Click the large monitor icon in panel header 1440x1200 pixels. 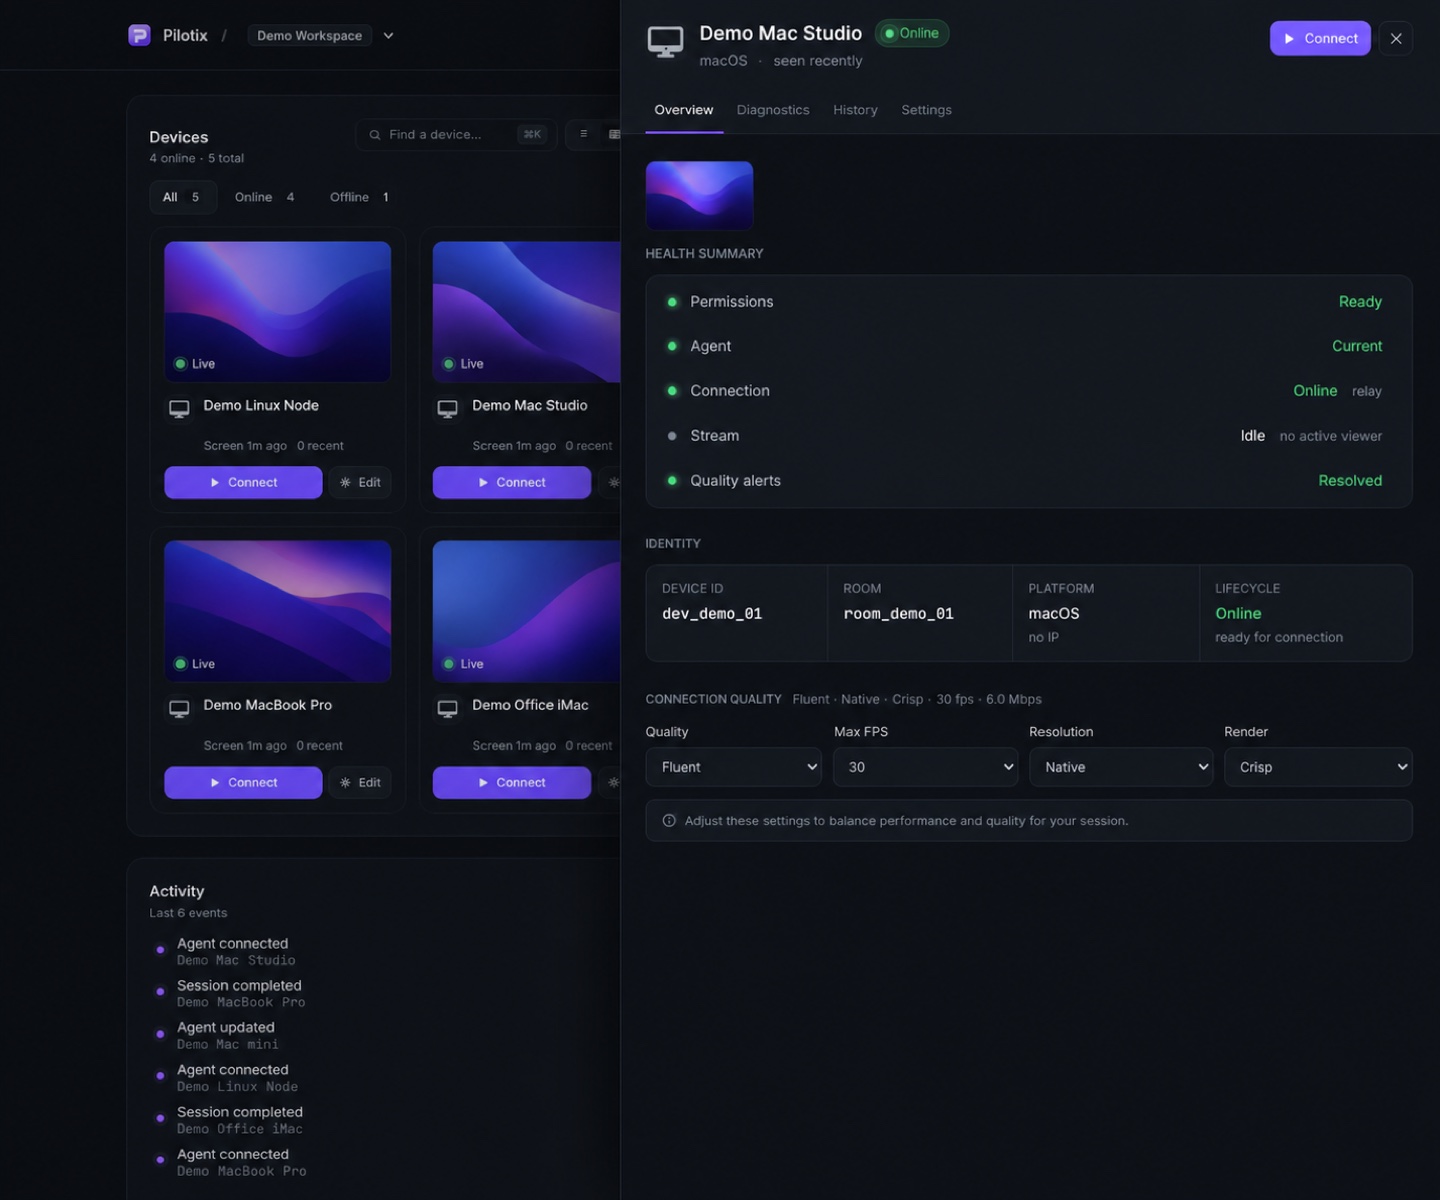665,42
